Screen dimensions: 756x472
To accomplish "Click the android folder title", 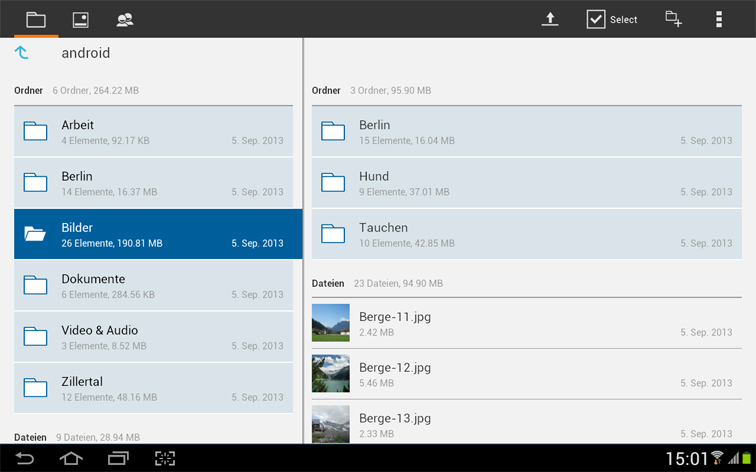I will pos(85,53).
